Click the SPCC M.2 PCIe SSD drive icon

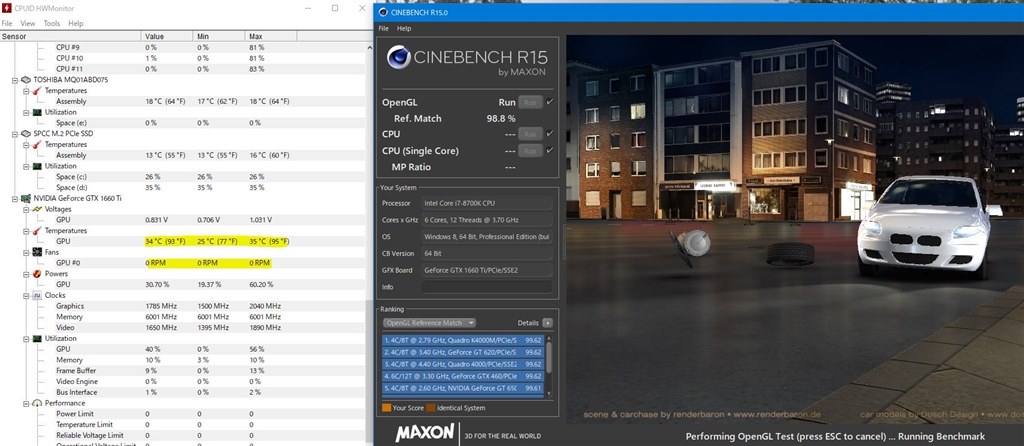25,133
